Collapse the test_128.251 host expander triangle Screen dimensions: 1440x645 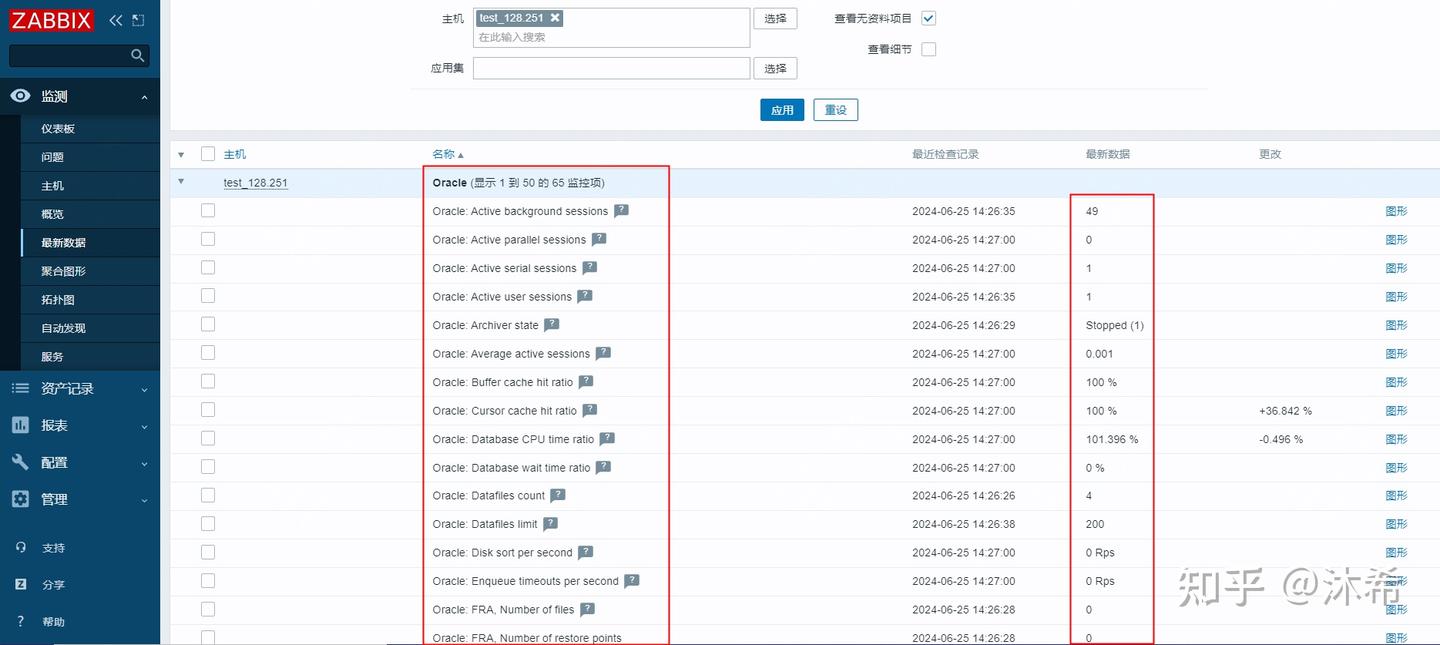pos(181,182)
